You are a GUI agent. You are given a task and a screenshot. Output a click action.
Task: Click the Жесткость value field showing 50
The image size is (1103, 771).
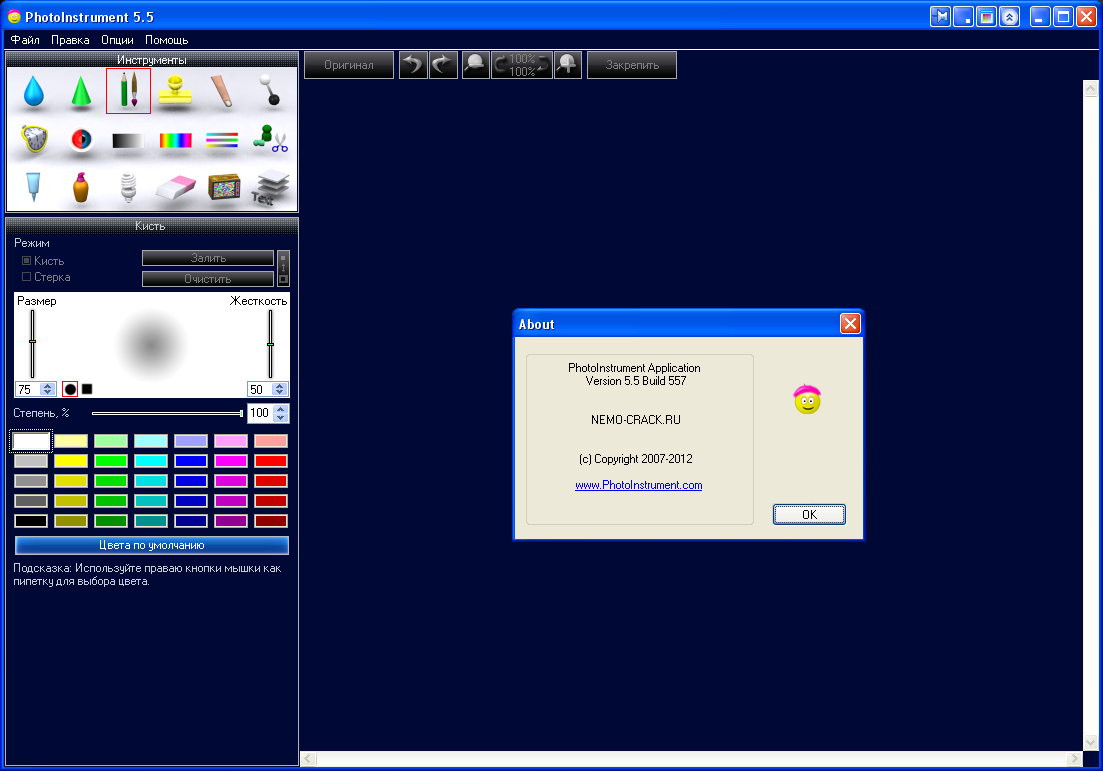point(260,389)
